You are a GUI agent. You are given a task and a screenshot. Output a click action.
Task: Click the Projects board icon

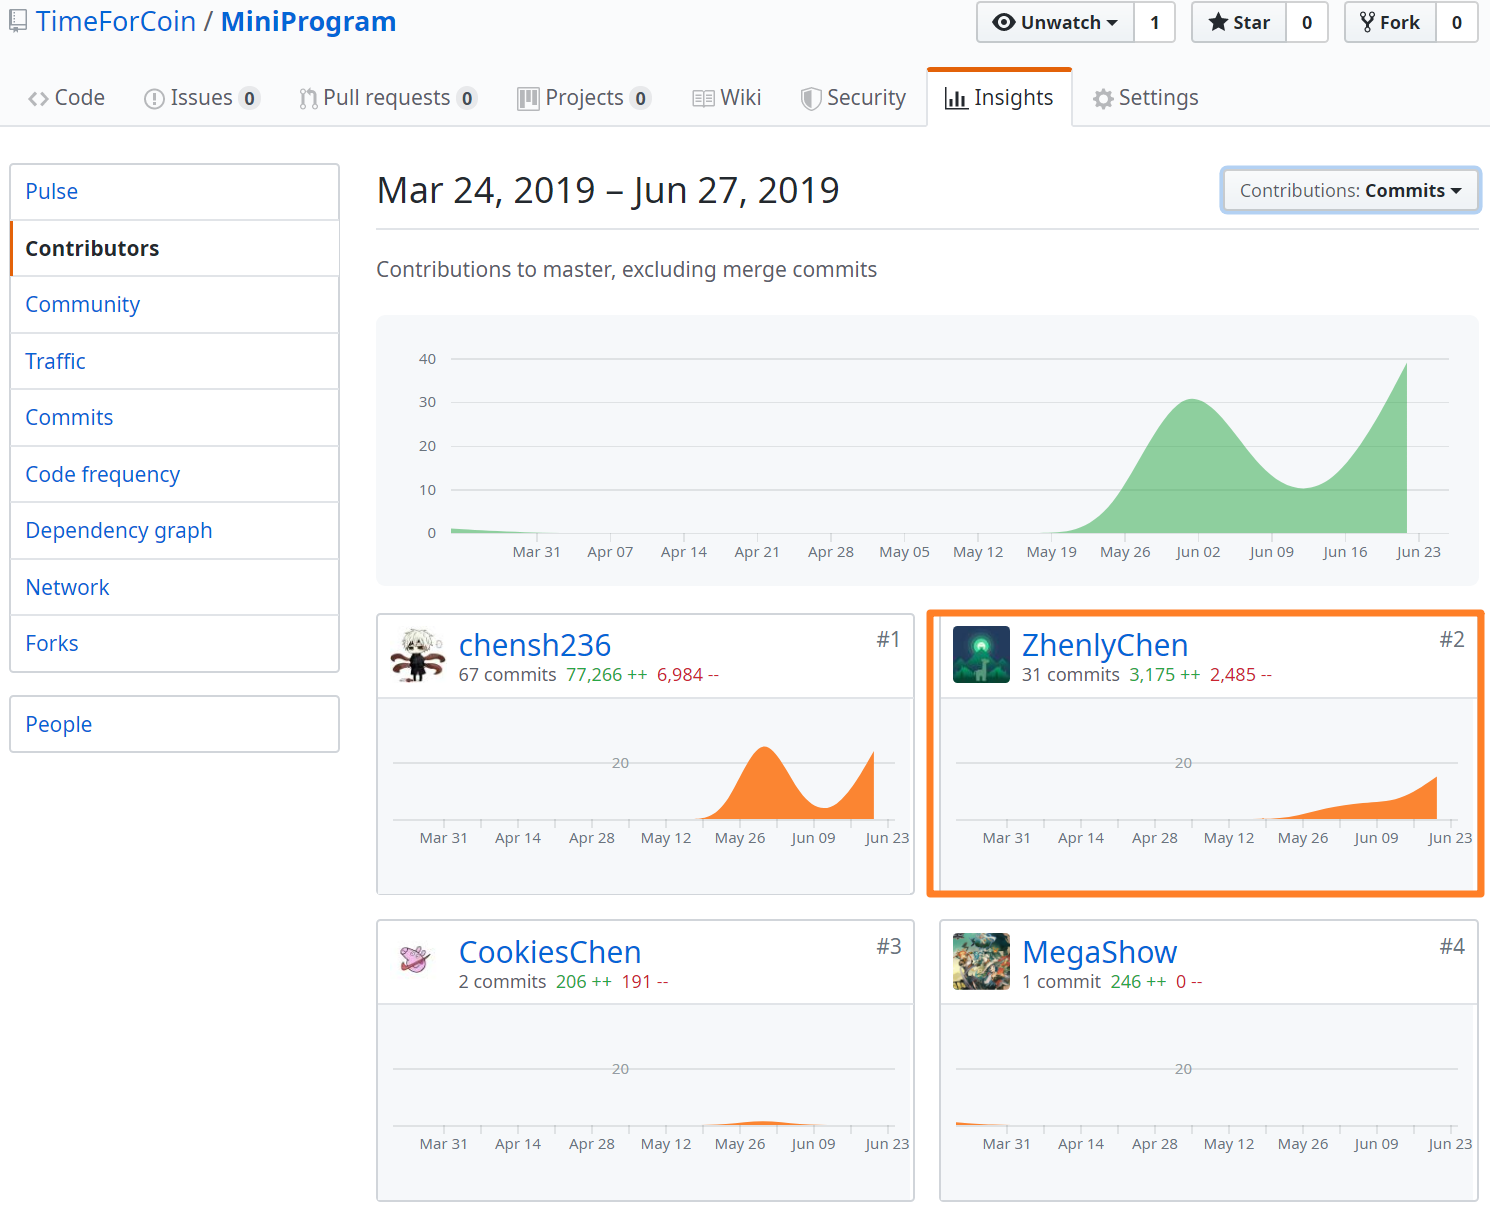[x=527, y=99]
